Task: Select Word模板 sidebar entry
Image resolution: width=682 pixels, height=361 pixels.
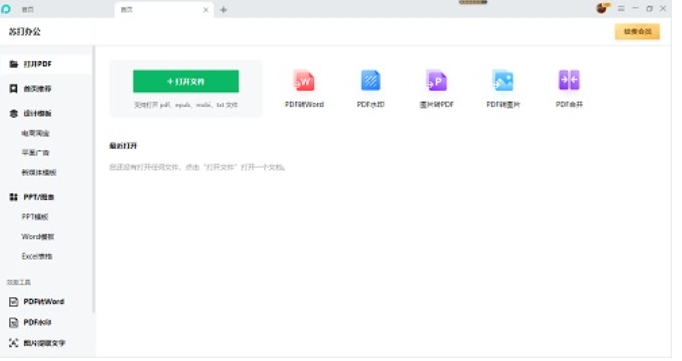Action: pyautogui.click(x=38, y=237)
